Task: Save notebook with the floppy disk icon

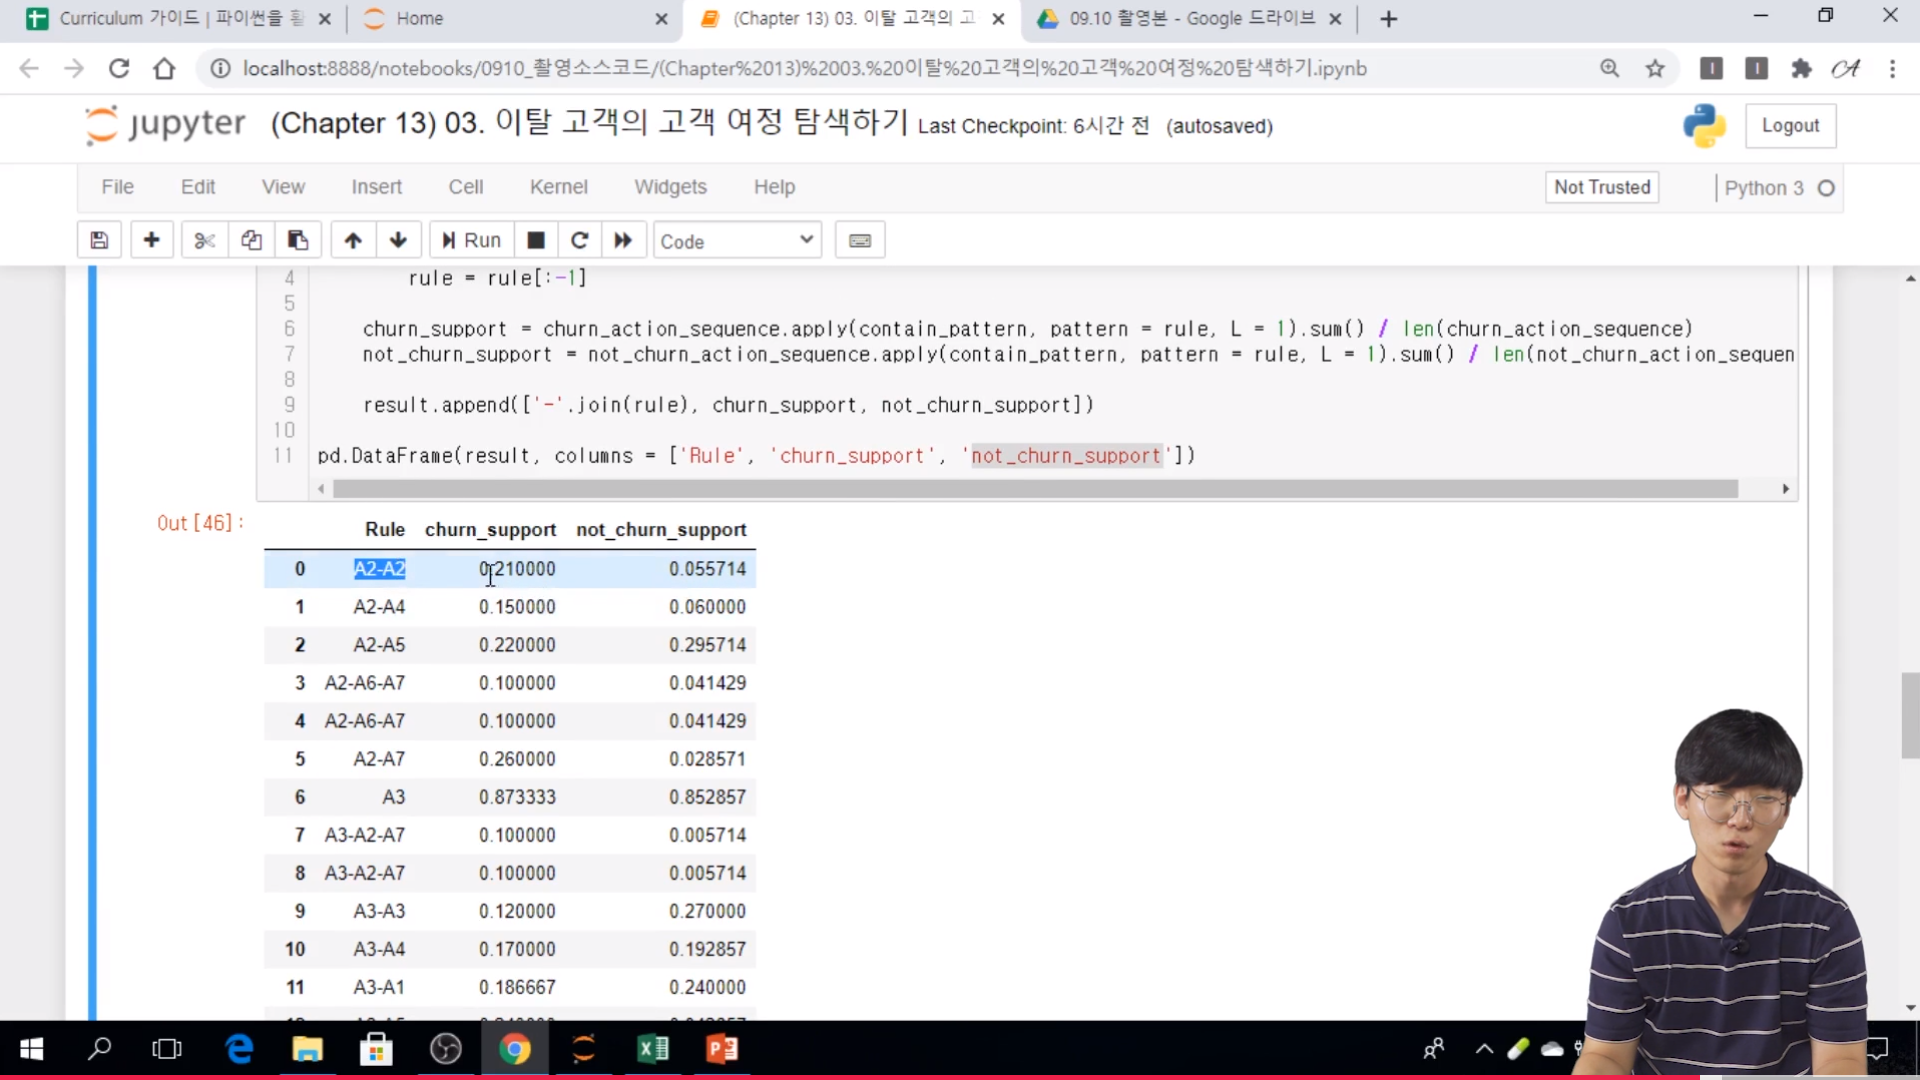Action: click(99, 240)
